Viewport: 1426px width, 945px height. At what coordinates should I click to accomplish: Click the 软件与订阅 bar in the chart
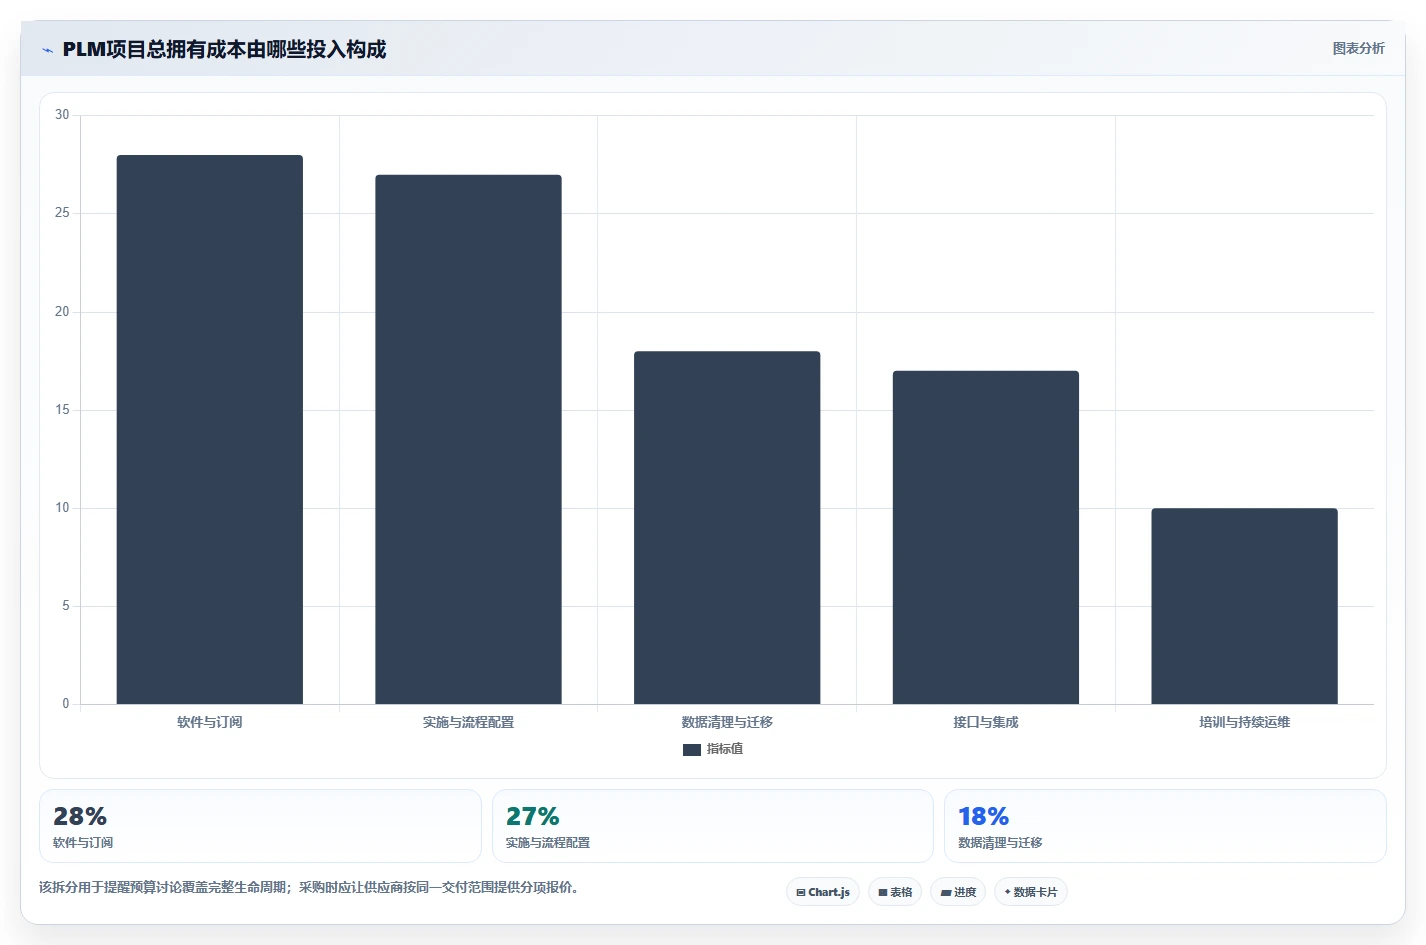tap(210, 430)
